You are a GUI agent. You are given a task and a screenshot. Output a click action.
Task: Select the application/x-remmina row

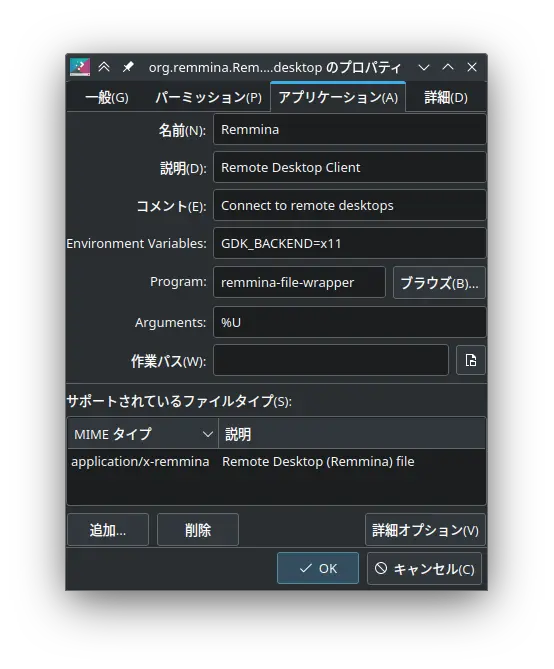[x=276, y=462]
